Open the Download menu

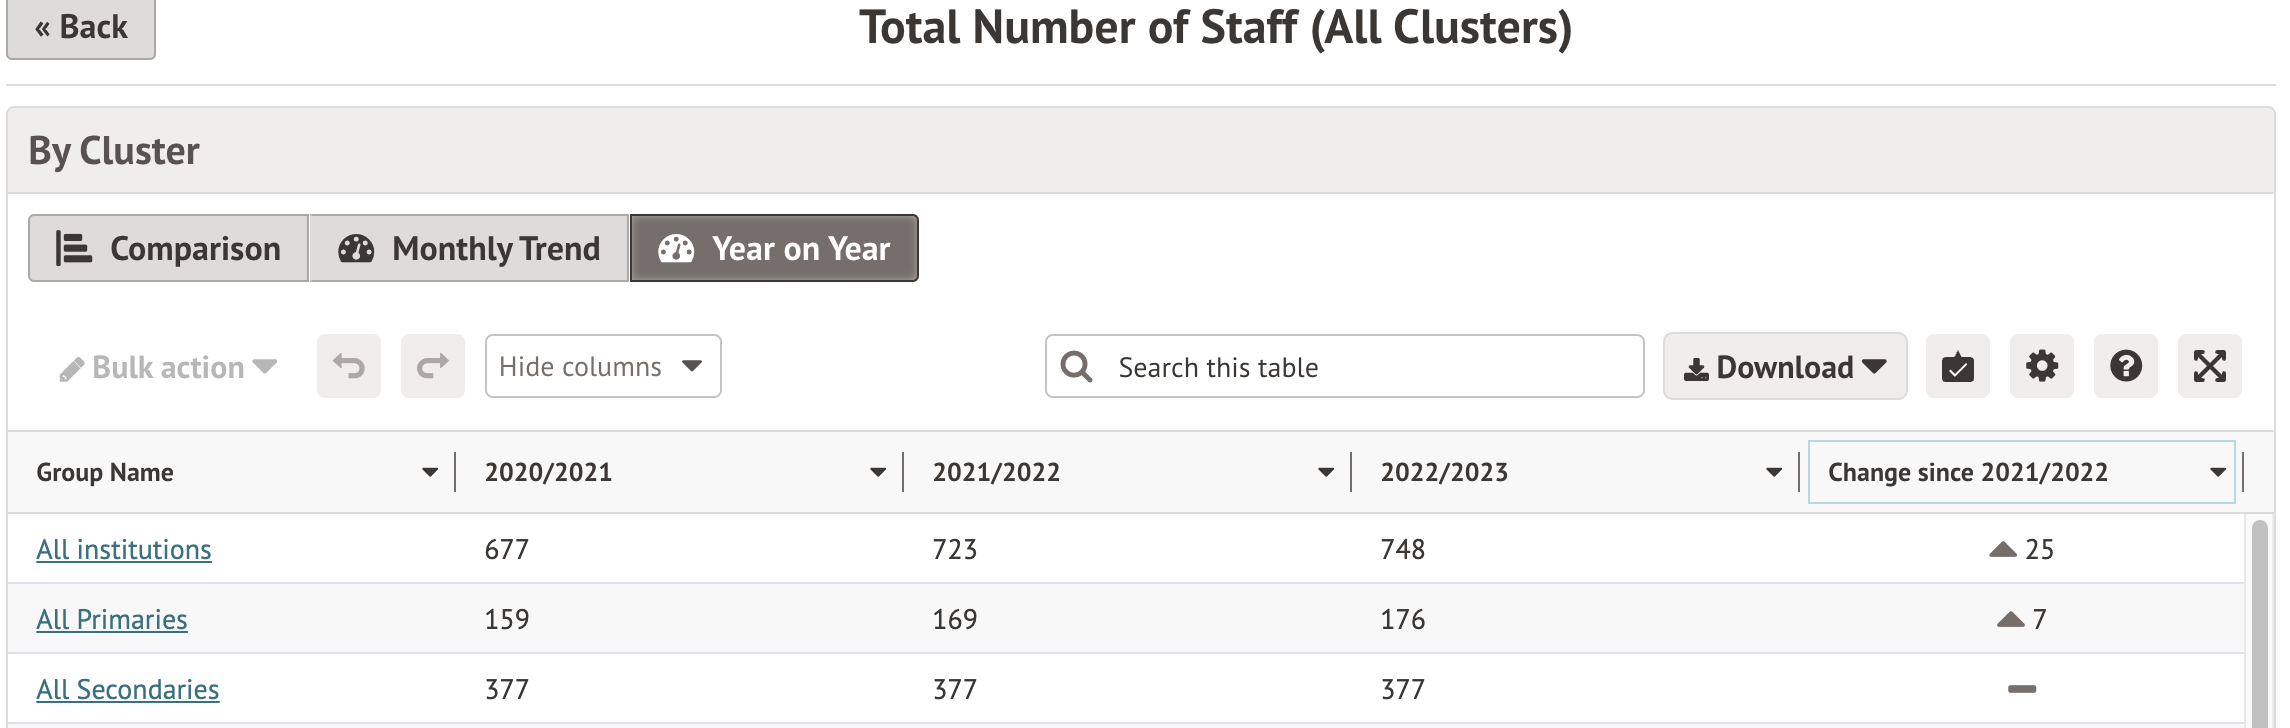(x=1785, y=367)
